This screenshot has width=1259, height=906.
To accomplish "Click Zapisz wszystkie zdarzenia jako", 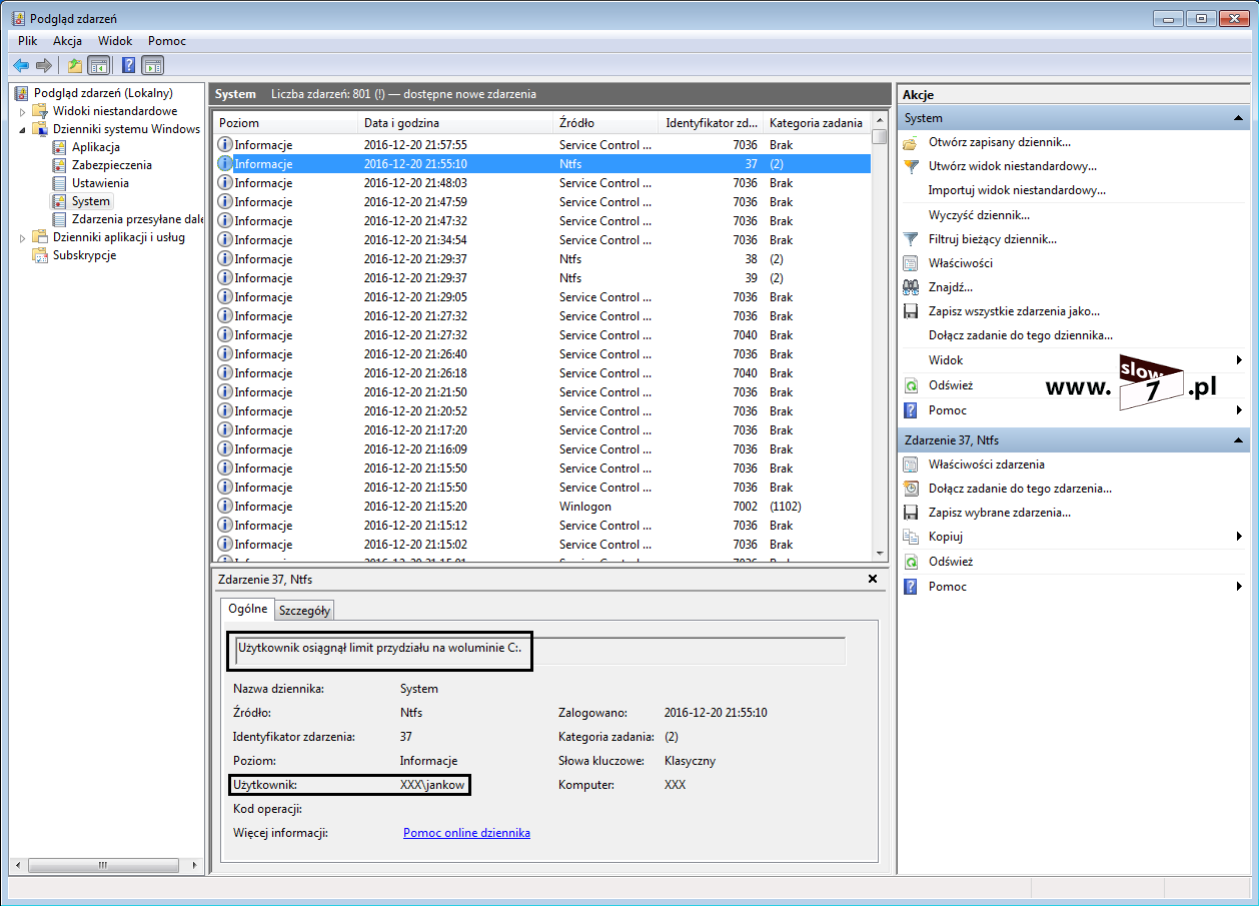I will point(1014,311).
